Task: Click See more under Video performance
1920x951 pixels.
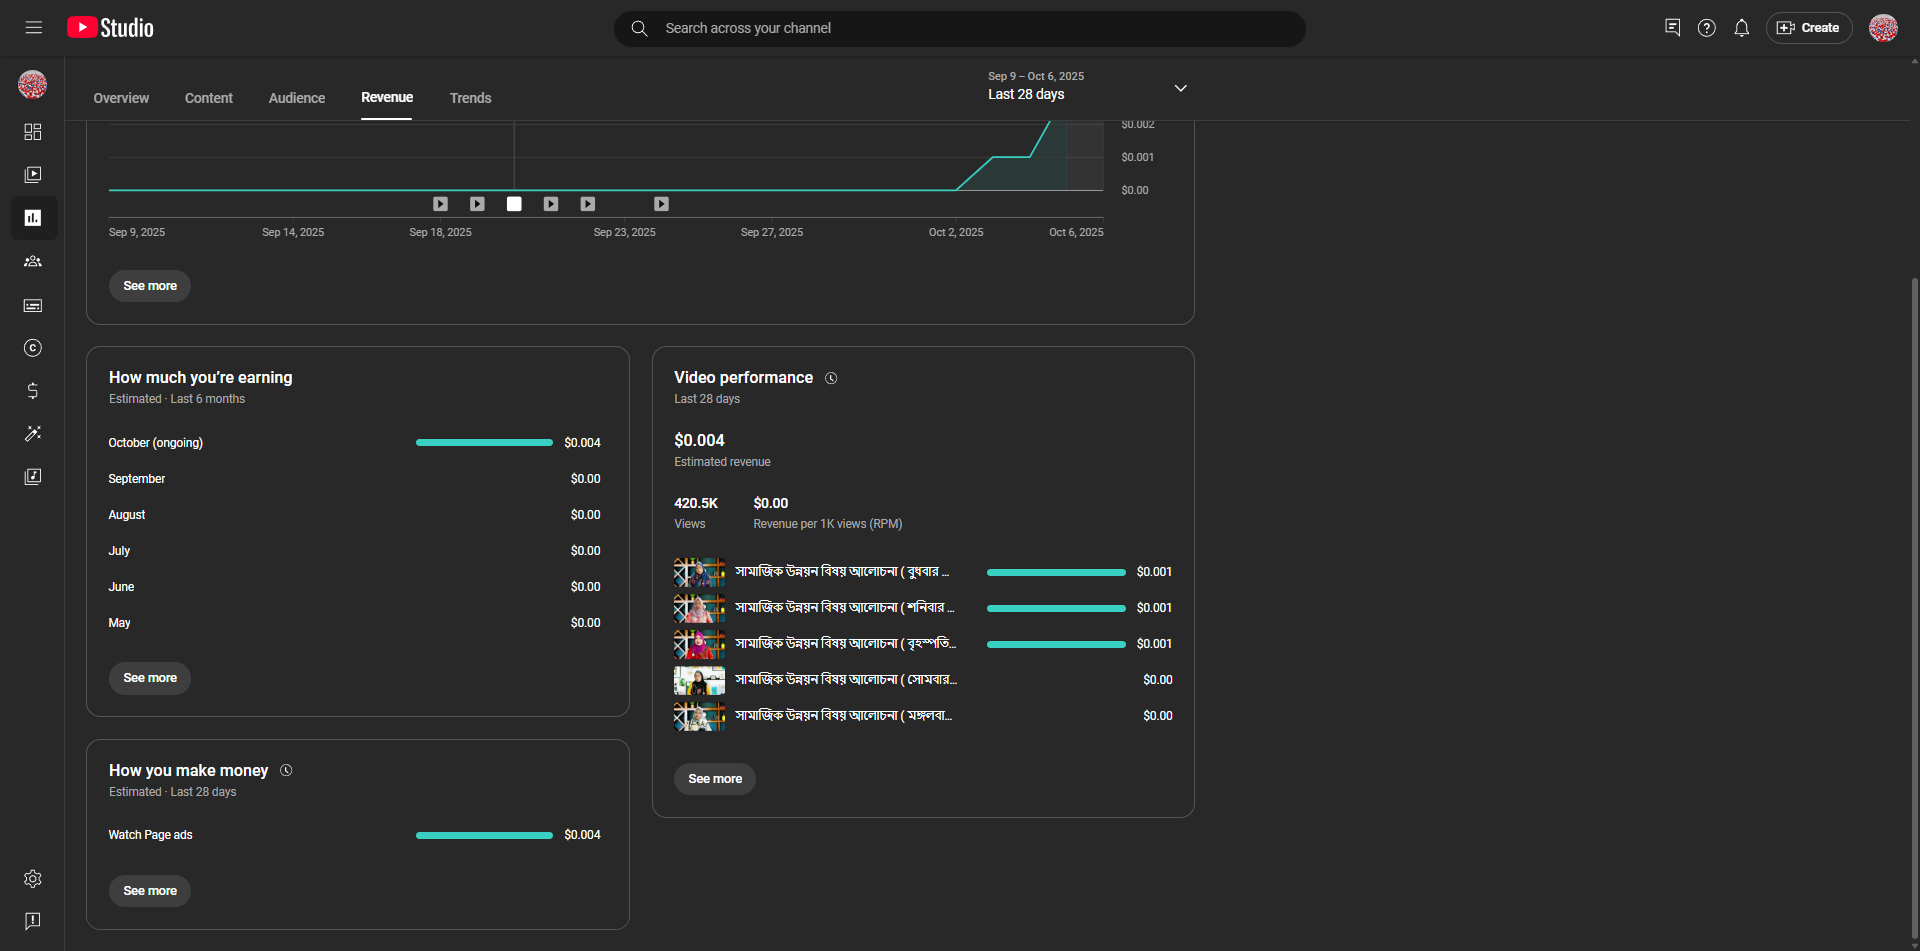Action: point(715,779)
